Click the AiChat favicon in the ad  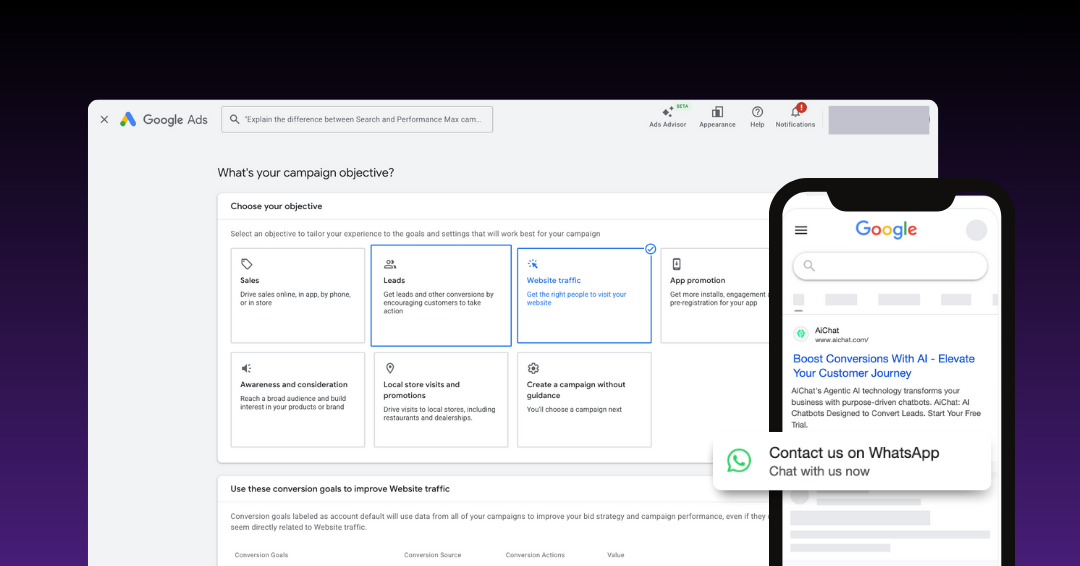tap(800, 334)
